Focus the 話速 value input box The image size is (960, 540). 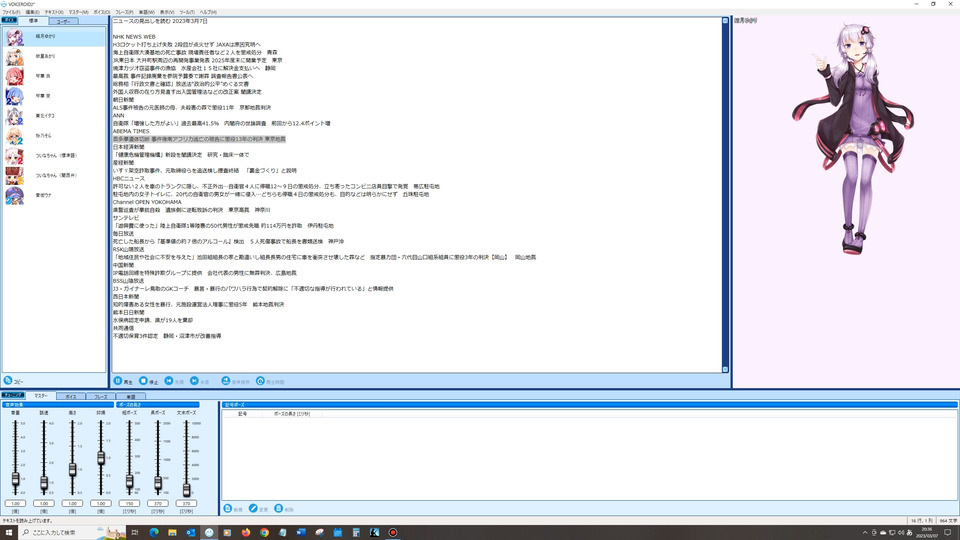tap(44, 503)
